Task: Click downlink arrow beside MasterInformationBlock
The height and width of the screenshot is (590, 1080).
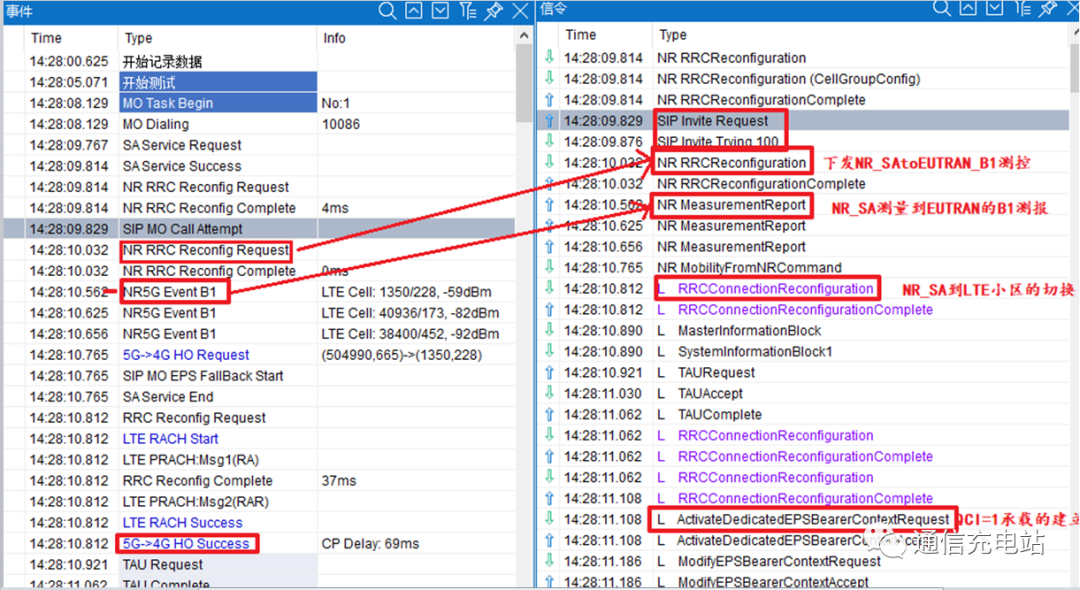Action: tap(549, 330)
